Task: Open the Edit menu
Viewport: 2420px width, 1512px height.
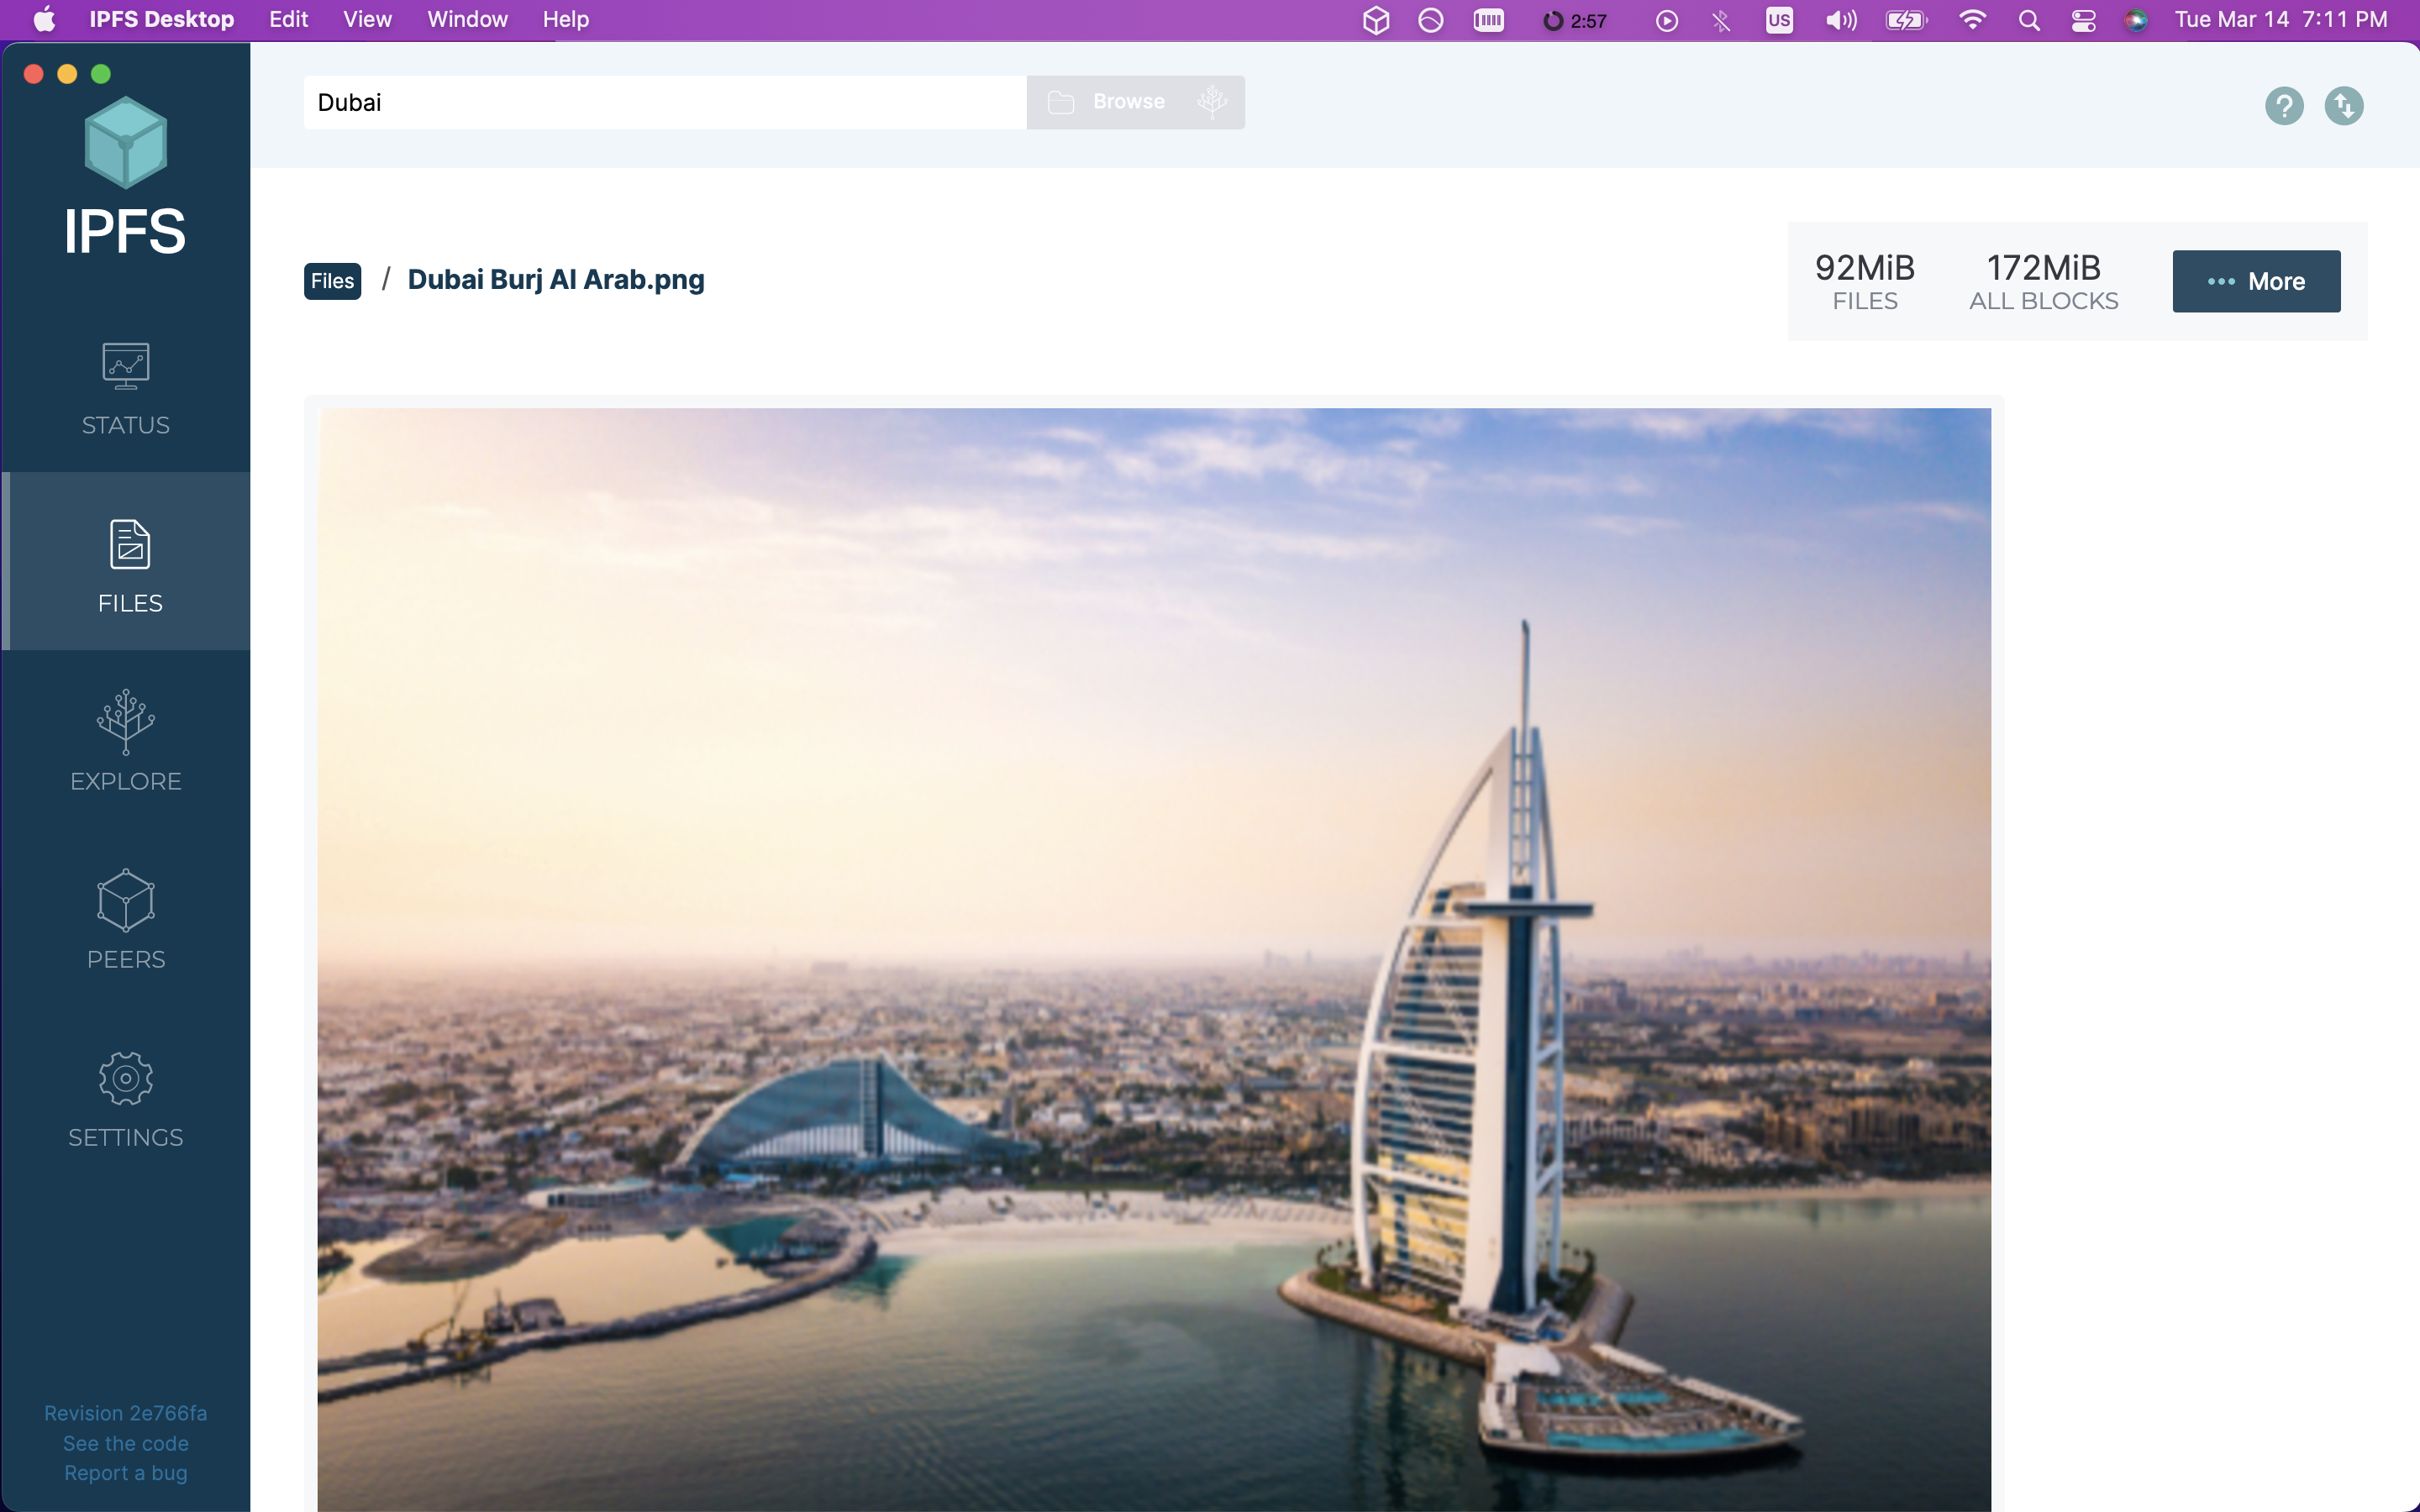Action: [288, 20]
